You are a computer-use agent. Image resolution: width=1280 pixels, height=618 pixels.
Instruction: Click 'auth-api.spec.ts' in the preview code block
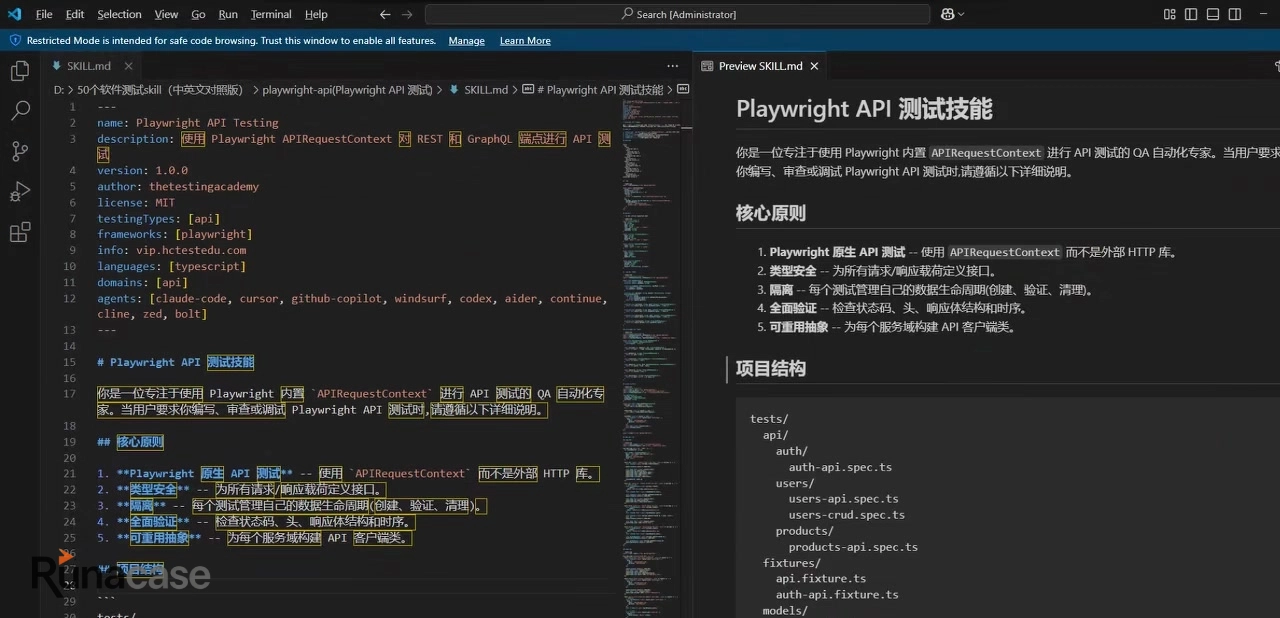click(x=840, y=467)
